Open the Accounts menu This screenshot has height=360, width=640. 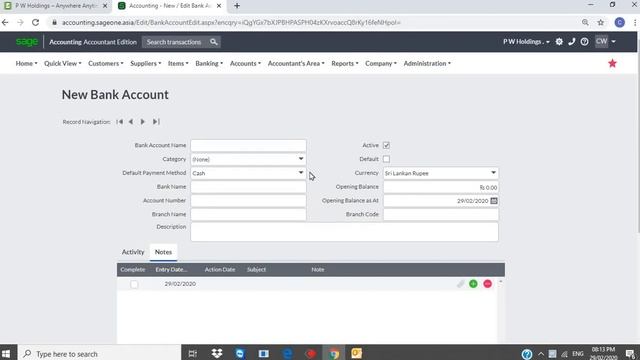tap(245, 63)
